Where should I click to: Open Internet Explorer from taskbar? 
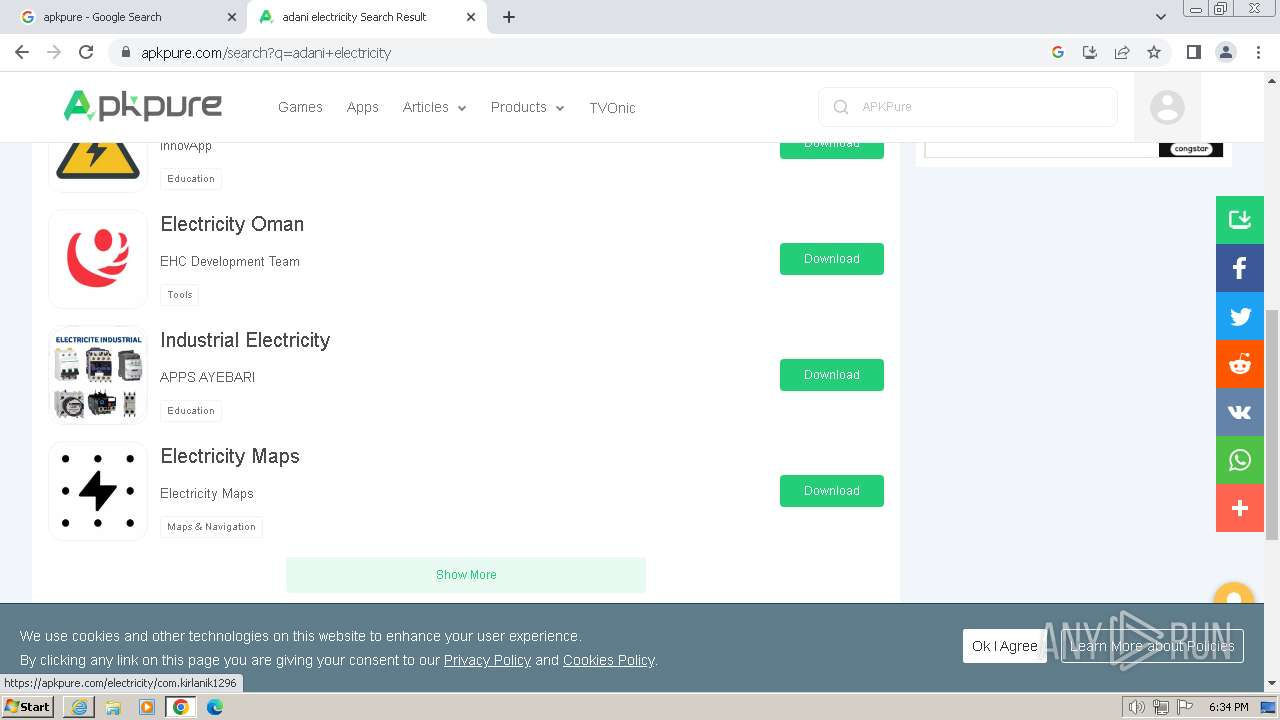79,707
